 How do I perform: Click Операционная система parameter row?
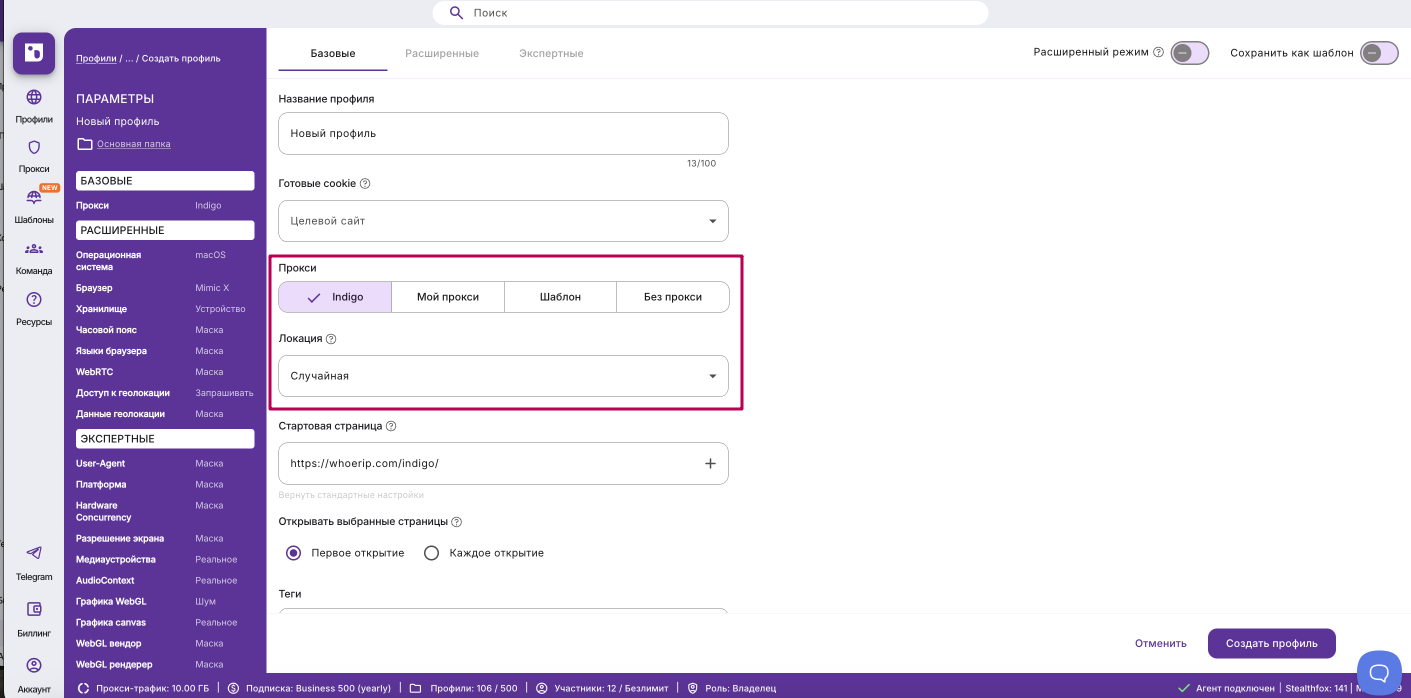165,261
